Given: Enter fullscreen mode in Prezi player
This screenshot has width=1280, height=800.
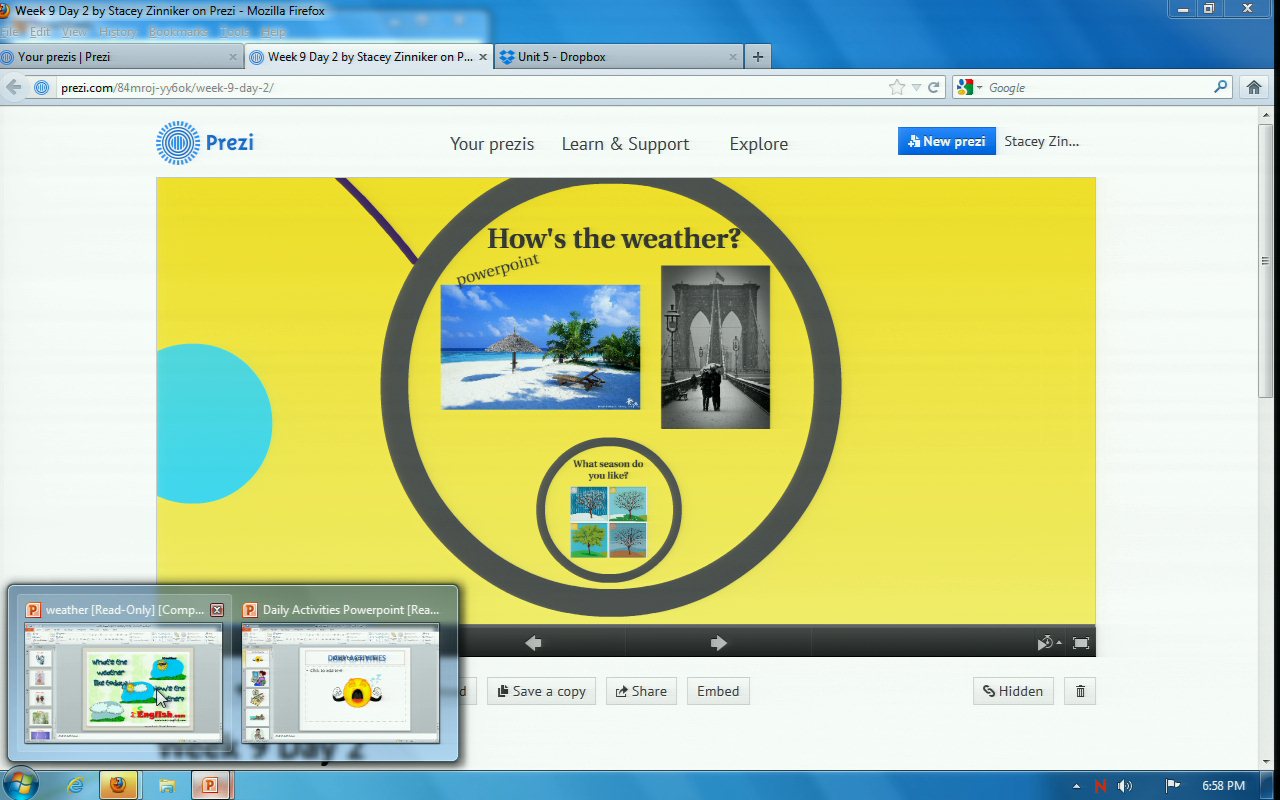Looking at the screenshot, I should click(1081, 643).
